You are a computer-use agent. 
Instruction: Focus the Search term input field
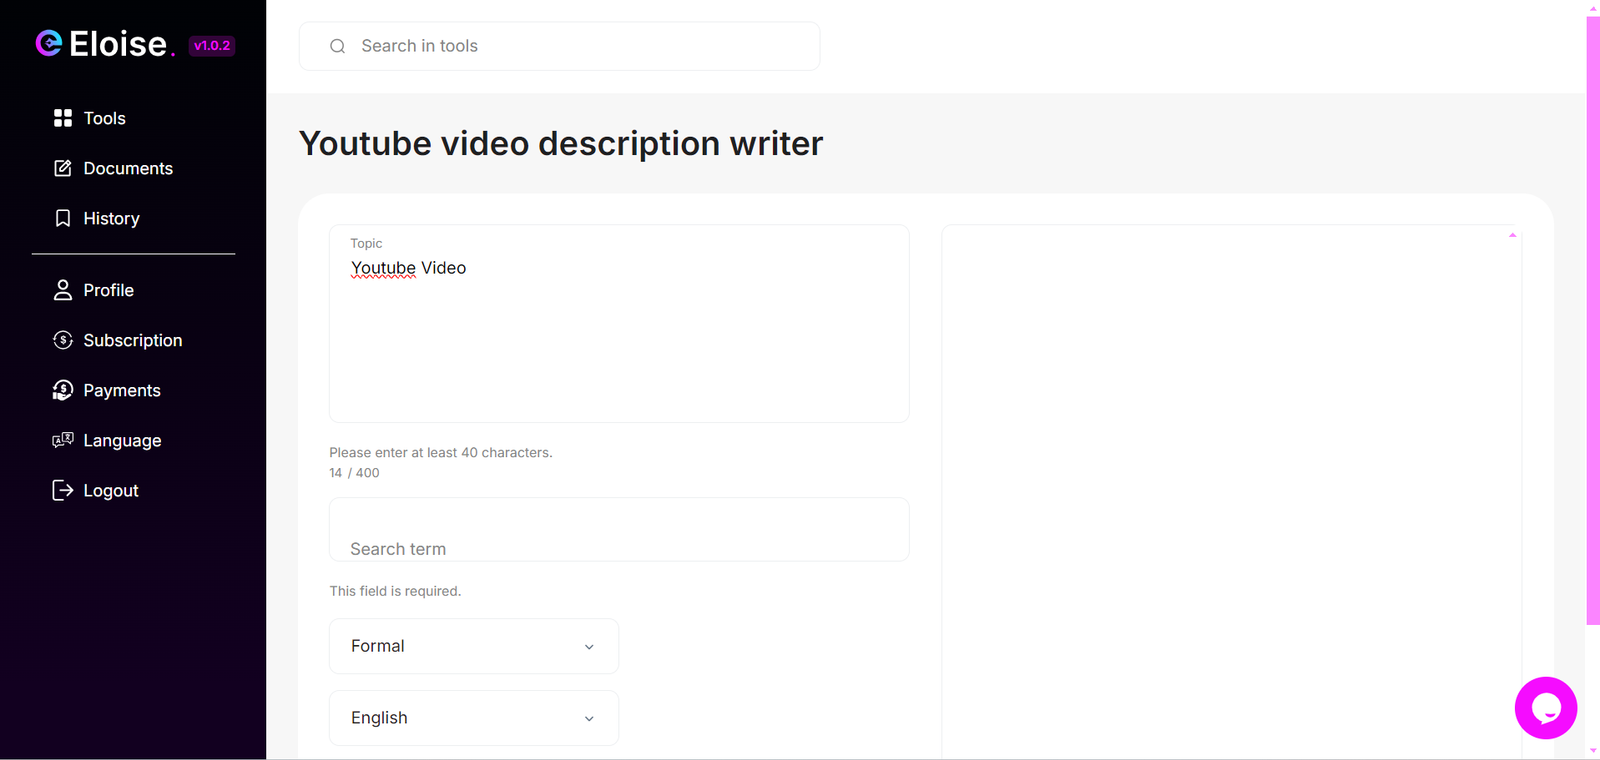tap(619, 529)
